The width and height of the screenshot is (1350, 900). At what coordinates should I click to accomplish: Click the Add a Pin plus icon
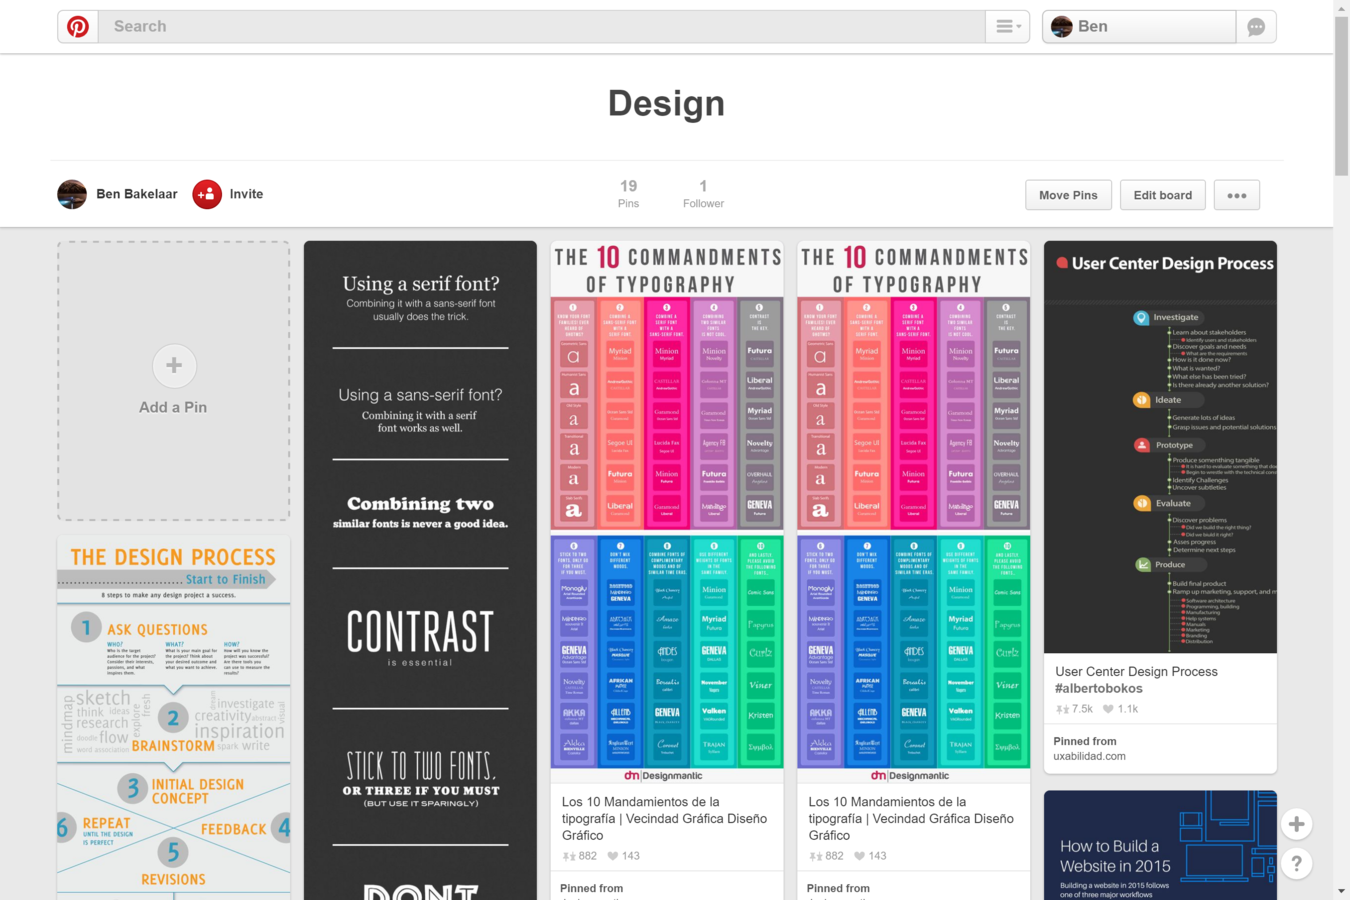(174, 366)
